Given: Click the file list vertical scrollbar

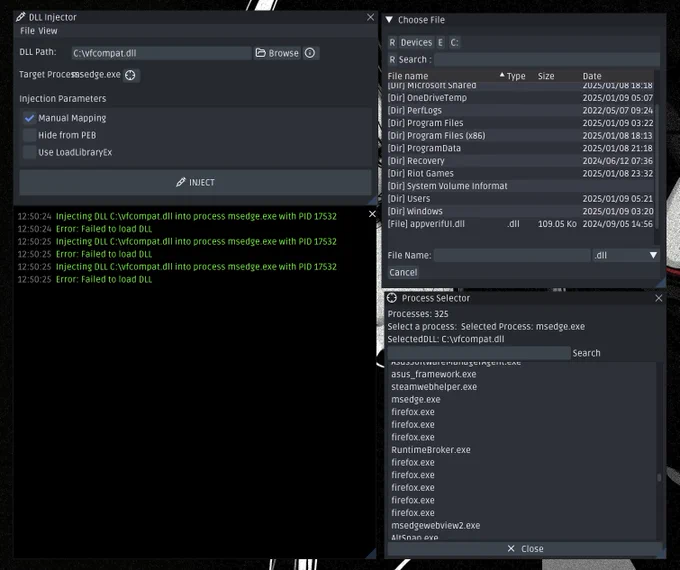Looking at the screenshot, I should [x=657, y=165].
